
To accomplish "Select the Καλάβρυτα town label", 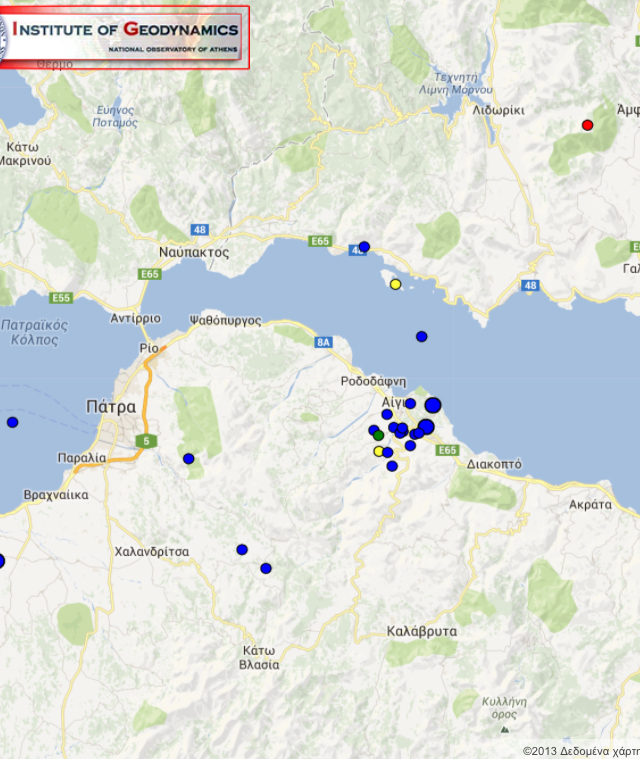I will tap(421, 631).
